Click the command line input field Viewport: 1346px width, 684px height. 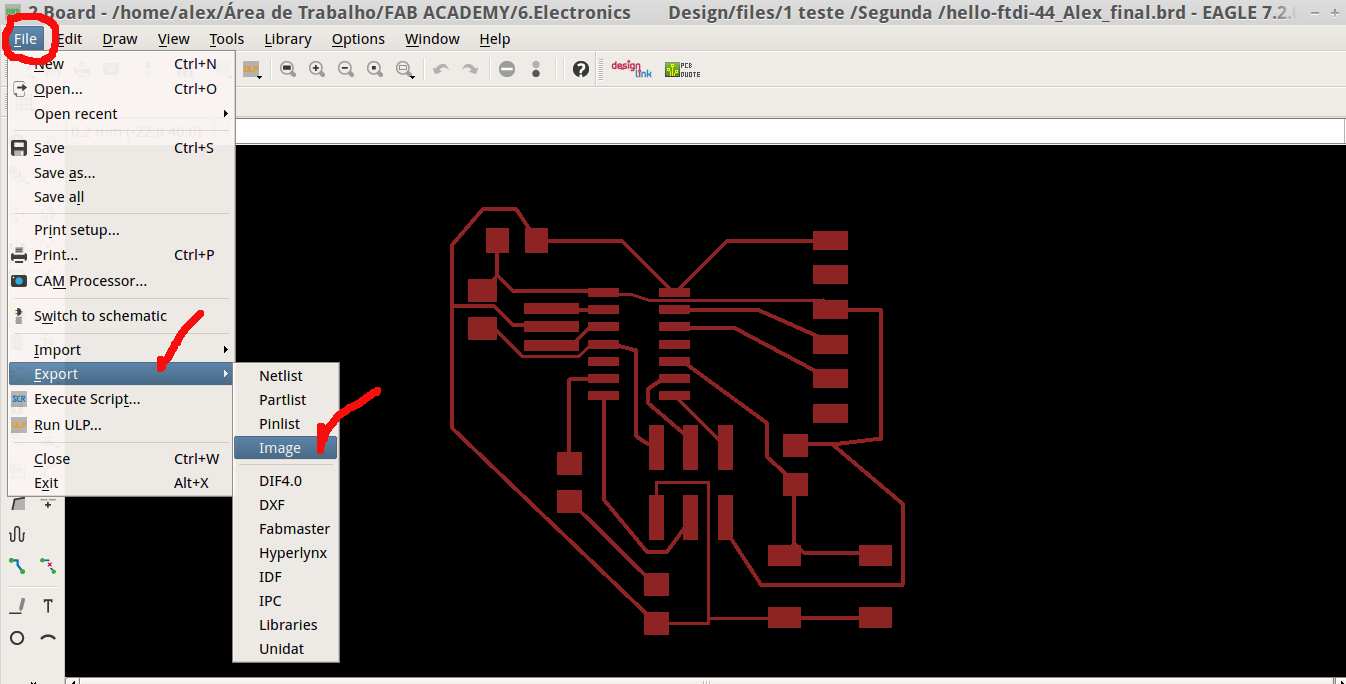789,131
